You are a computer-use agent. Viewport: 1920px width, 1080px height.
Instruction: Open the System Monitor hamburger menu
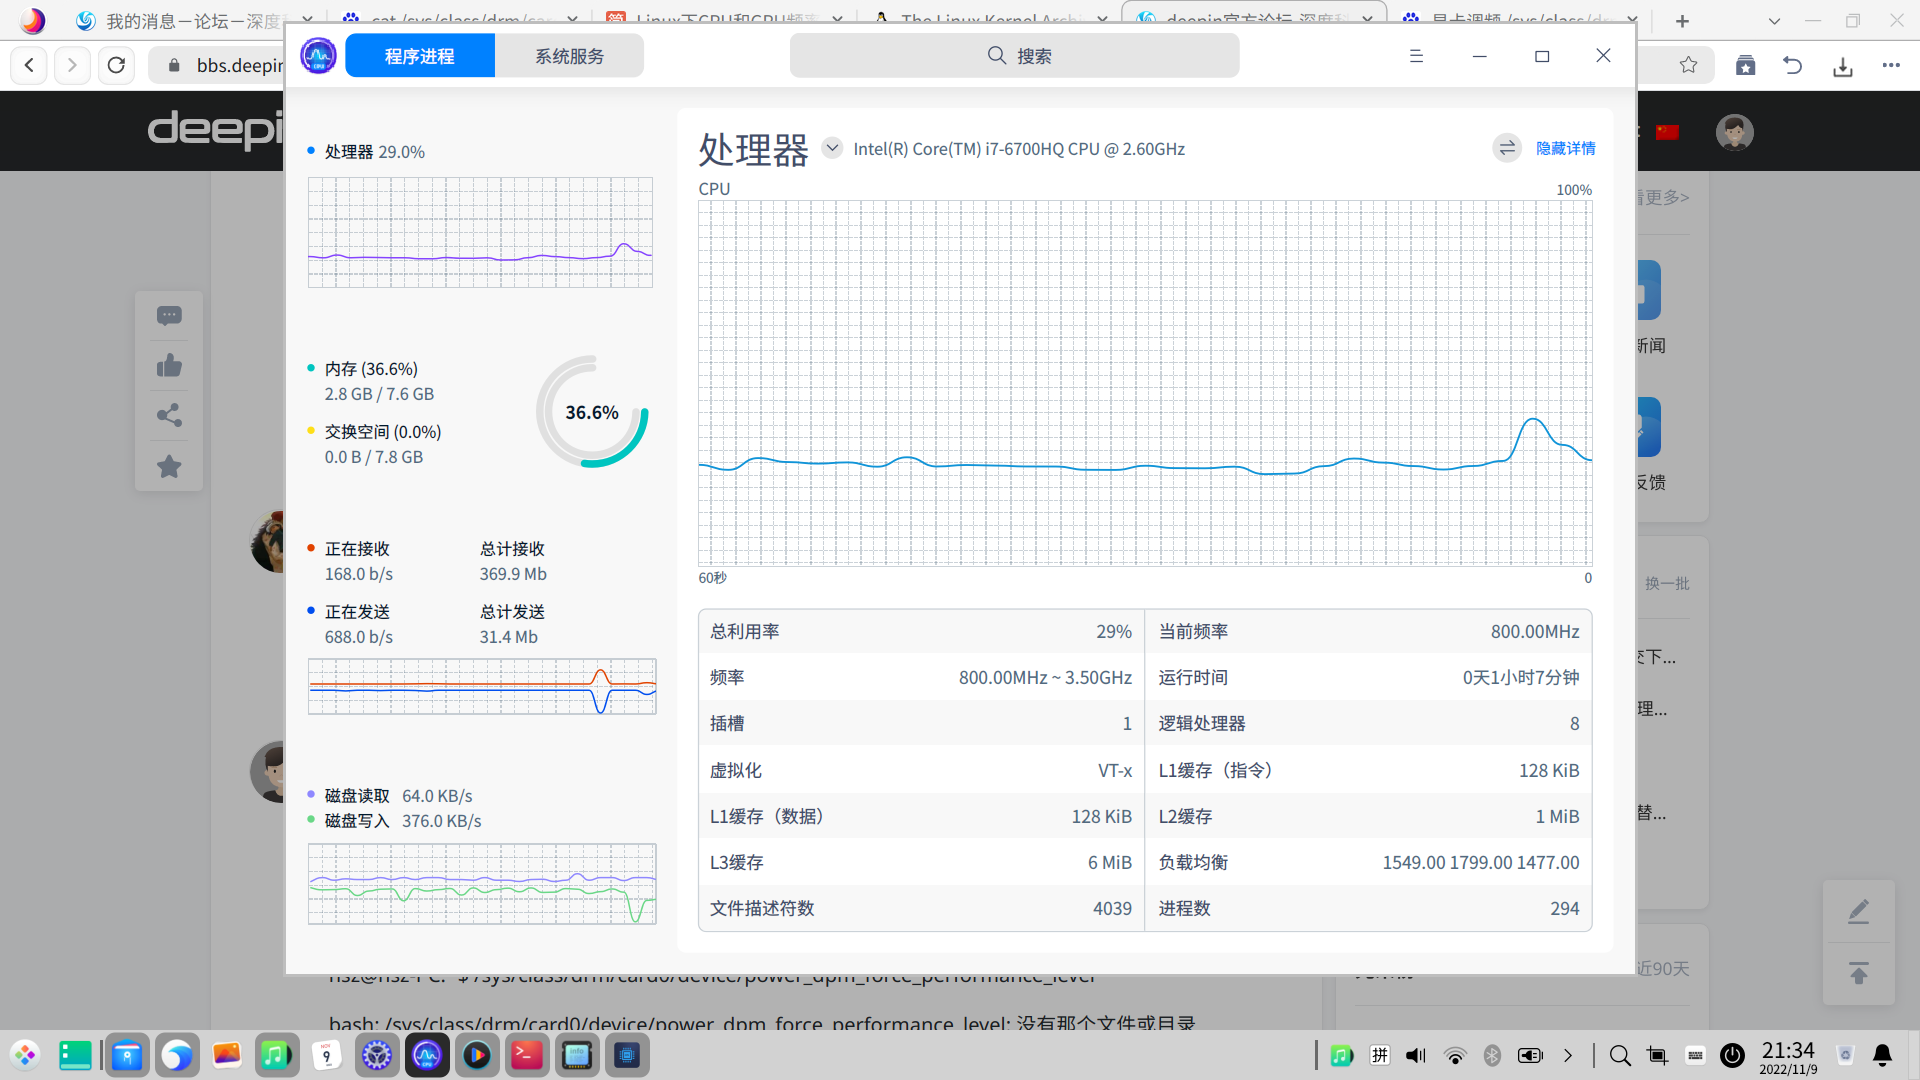1416,56
